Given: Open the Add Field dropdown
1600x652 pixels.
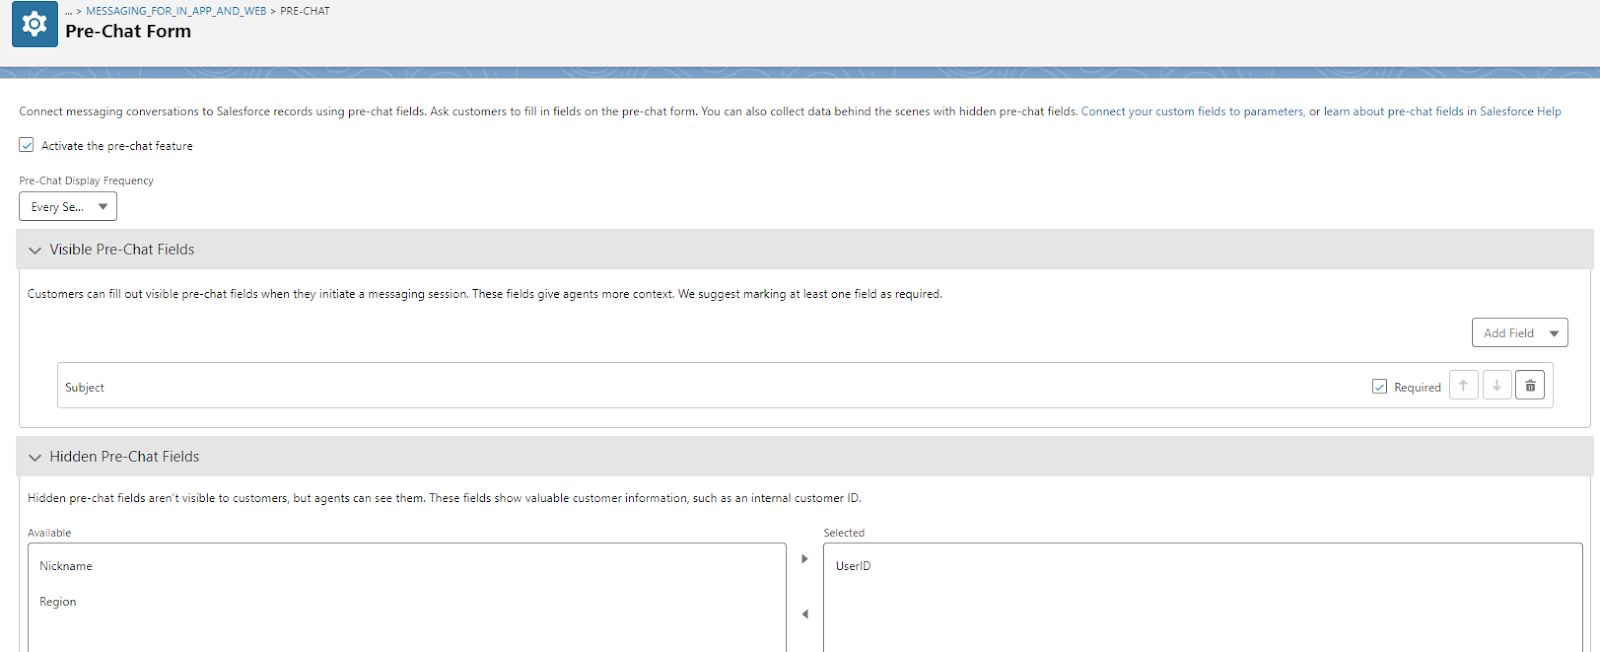Looking at the screenshot, I should [x=1520, y=333].
